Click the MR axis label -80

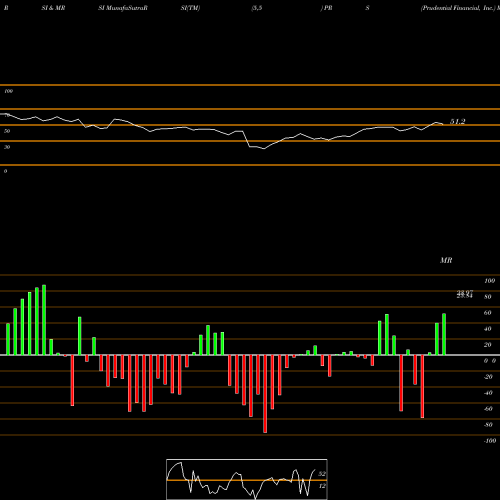488,425
